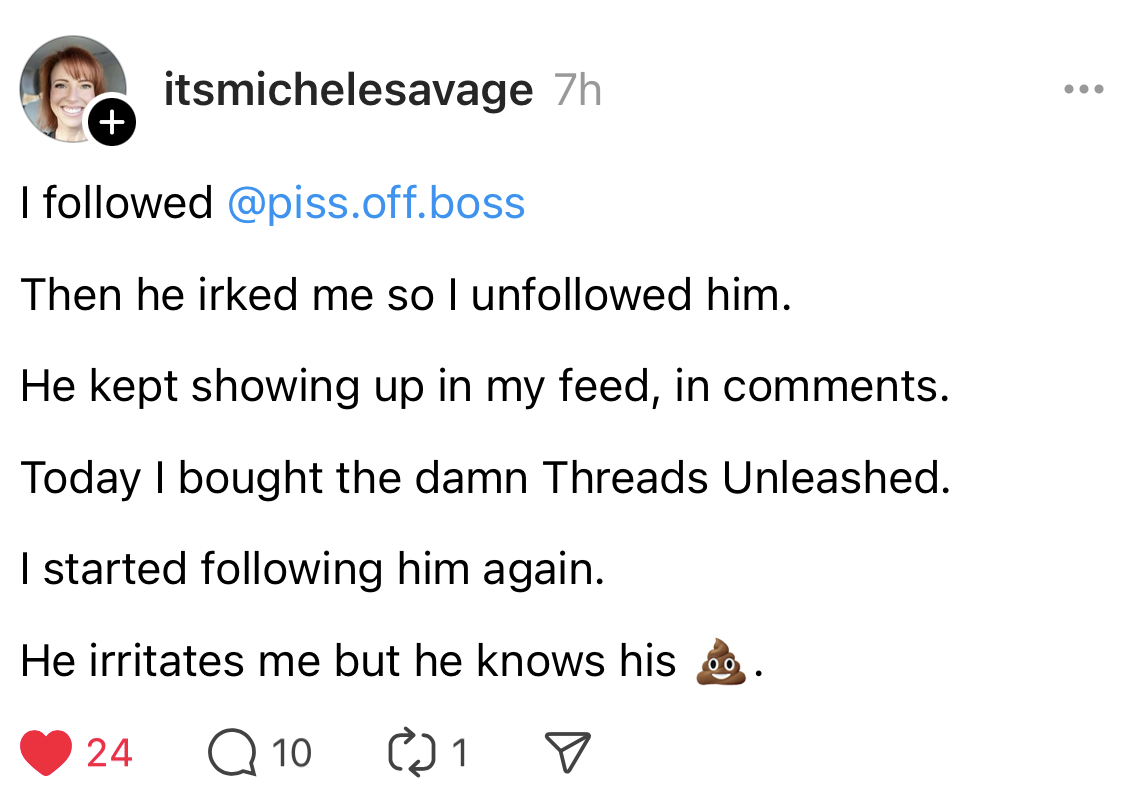Open the three-dot more options menu
1125x801 pixels.
click(1083, 90)
